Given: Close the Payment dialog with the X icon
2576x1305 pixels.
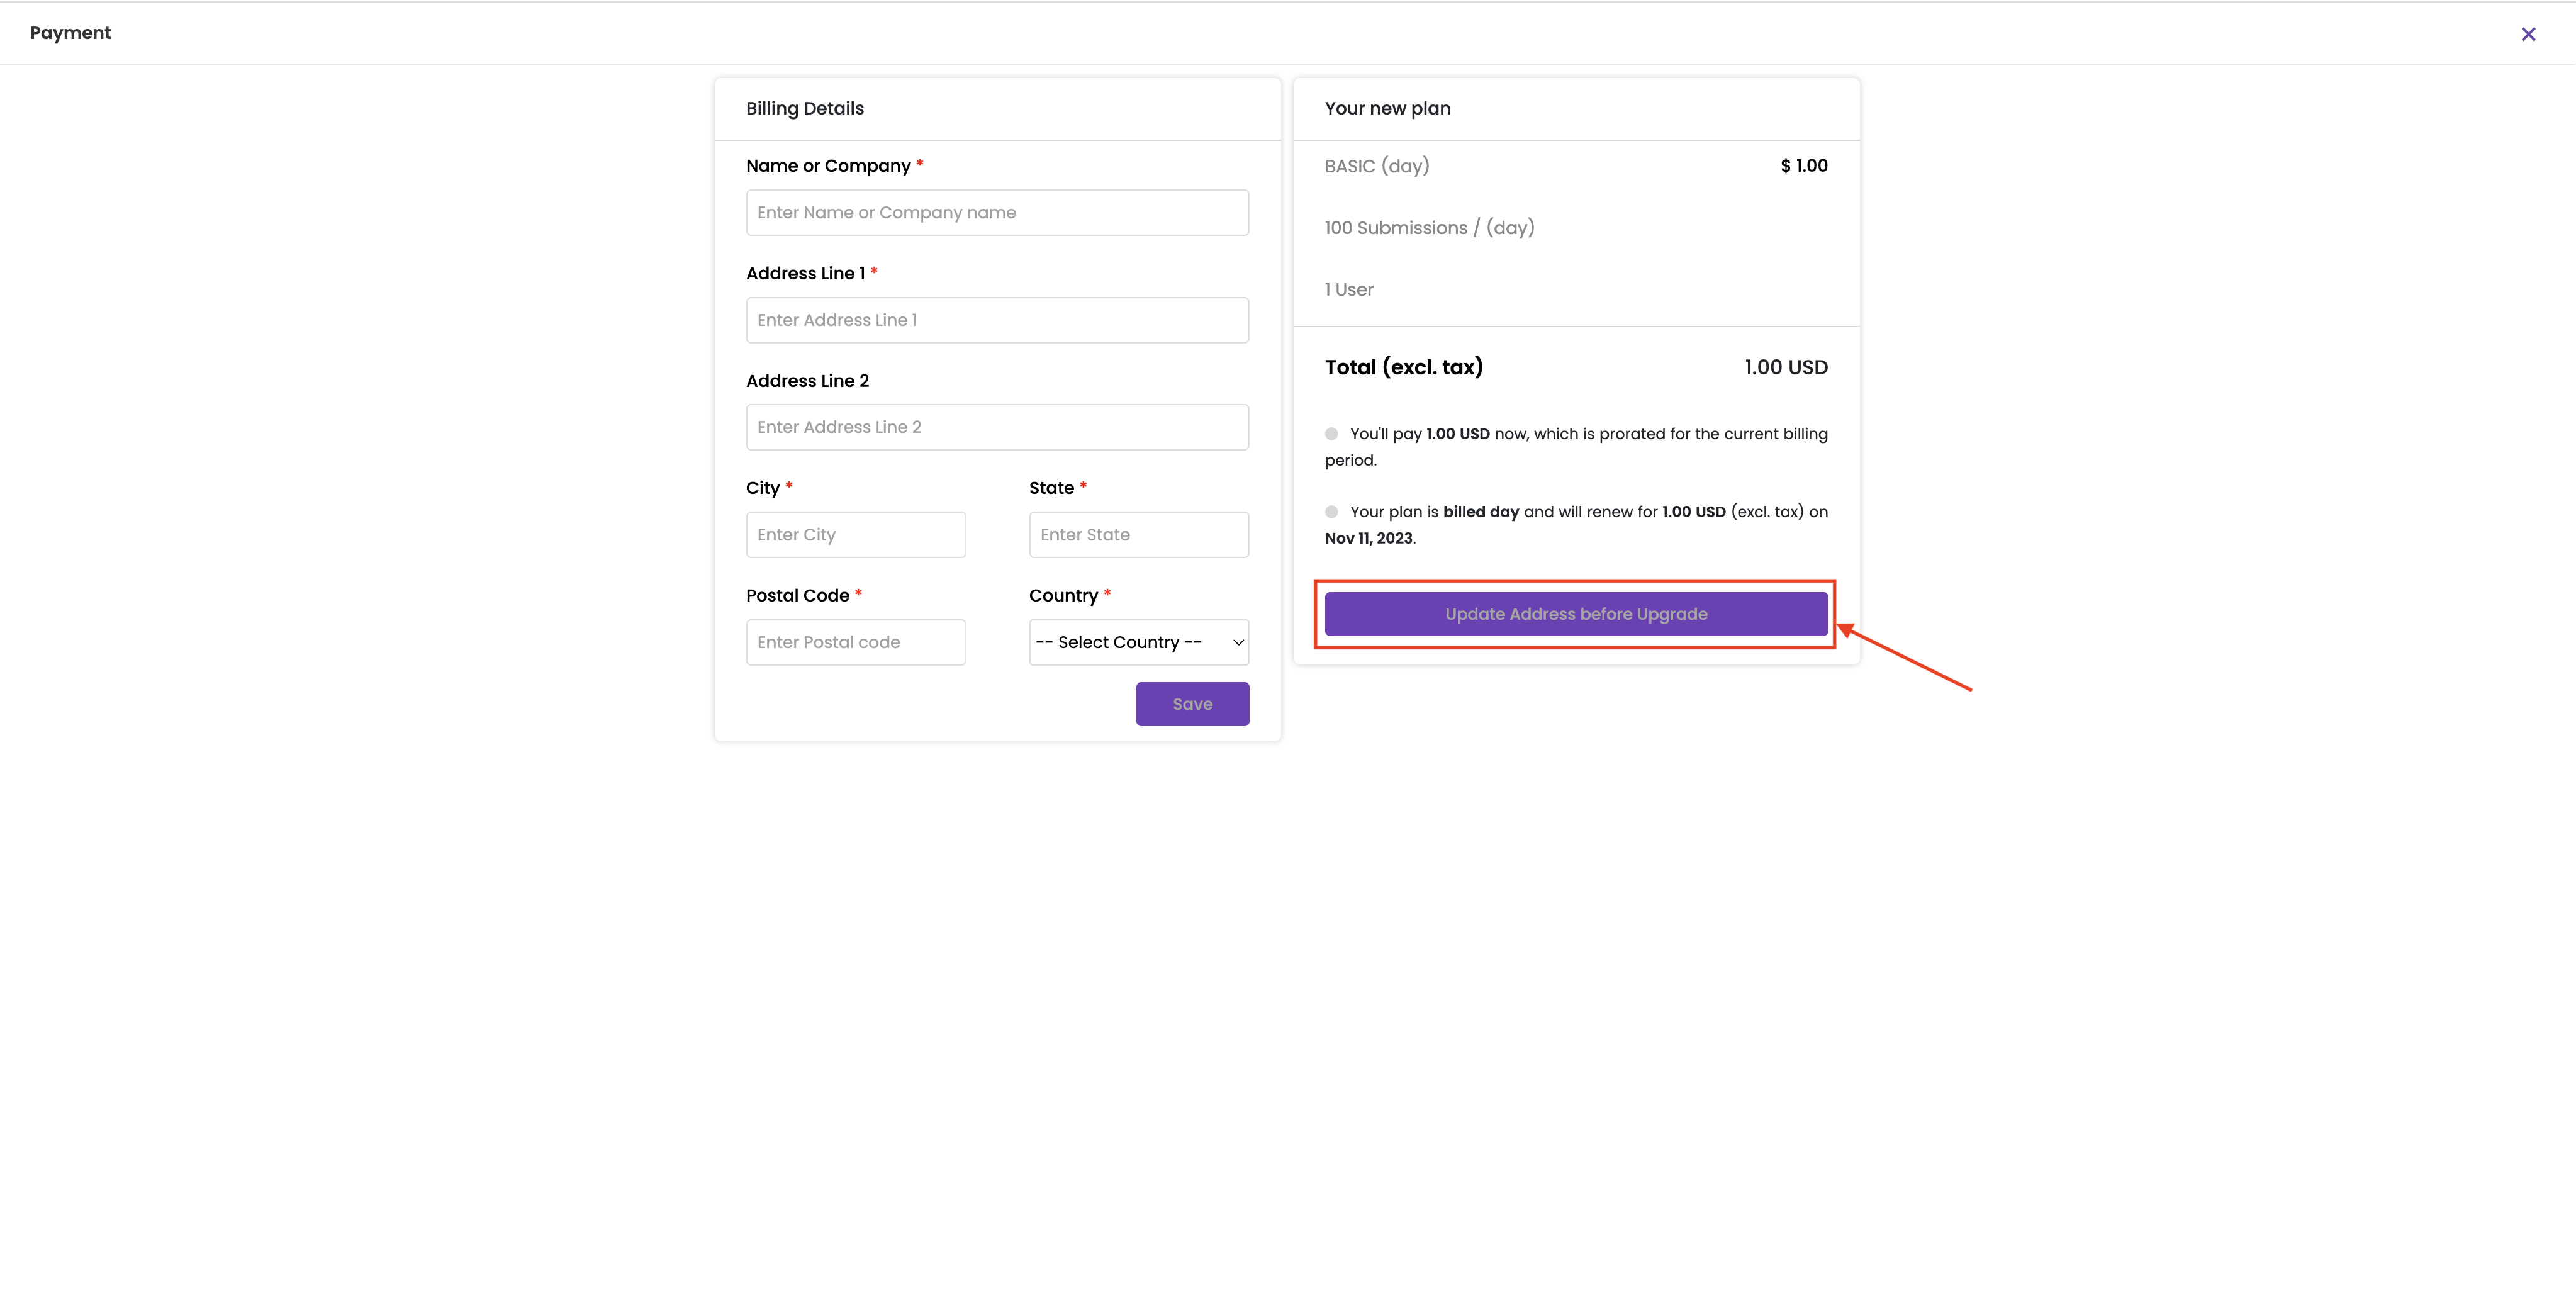Looking at the screenshot, I should pos(2528,34).
